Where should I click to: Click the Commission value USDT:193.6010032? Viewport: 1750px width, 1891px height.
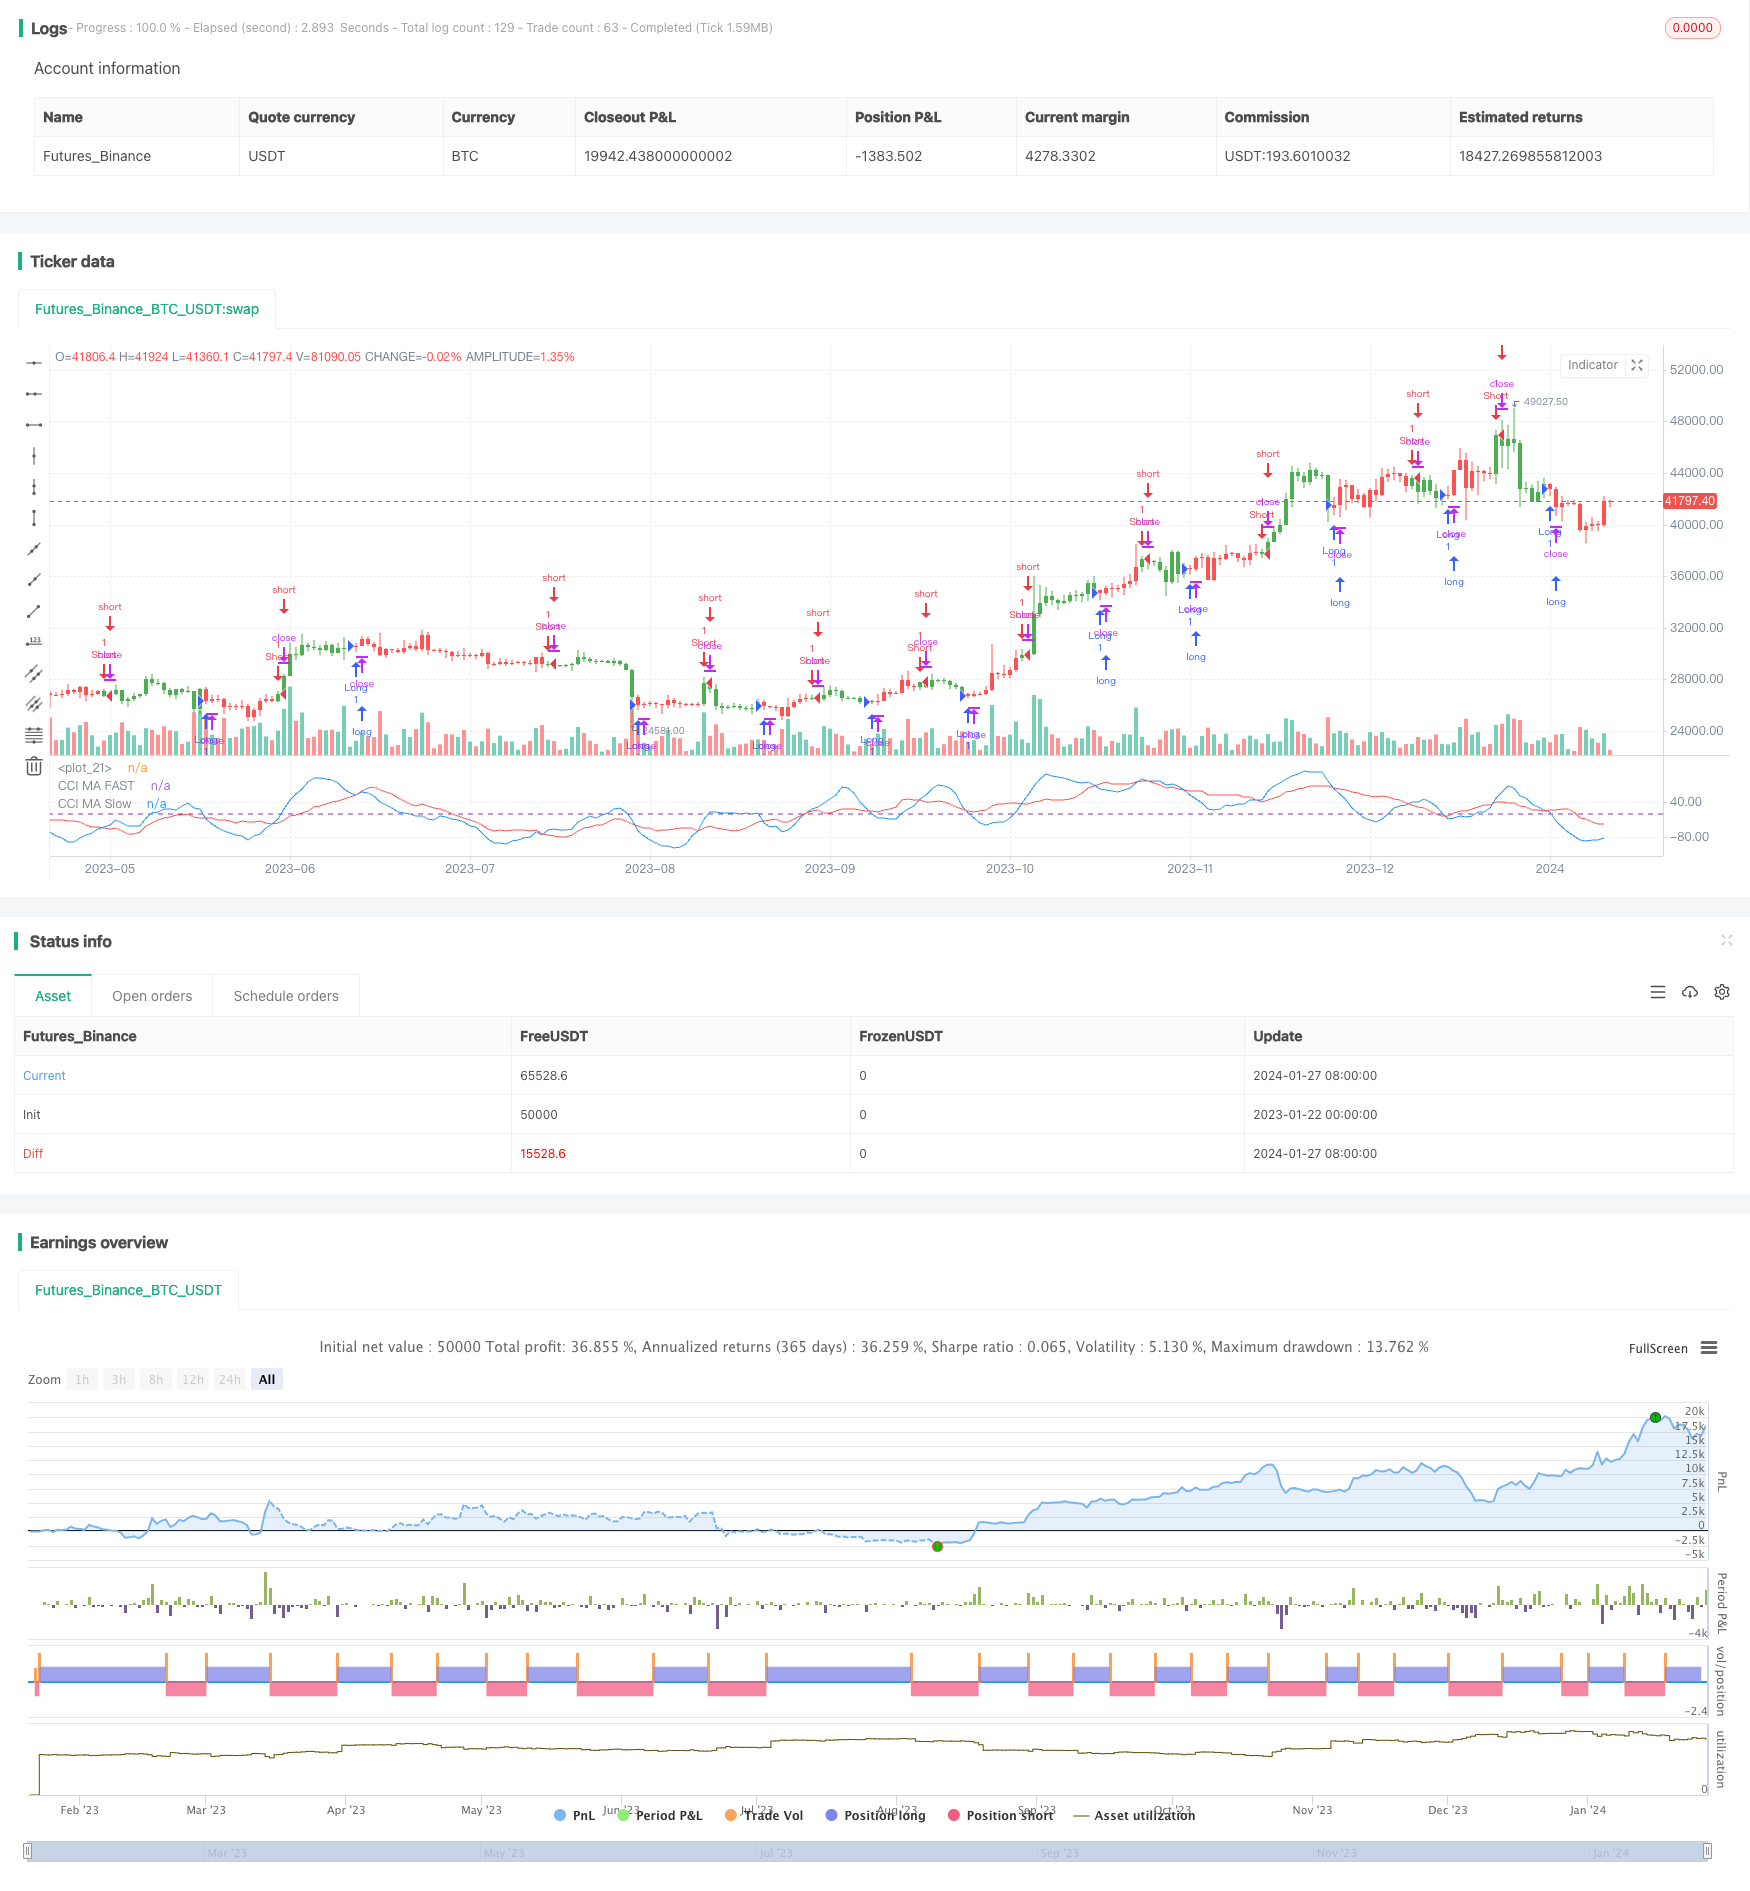[x=1287, y=156]
